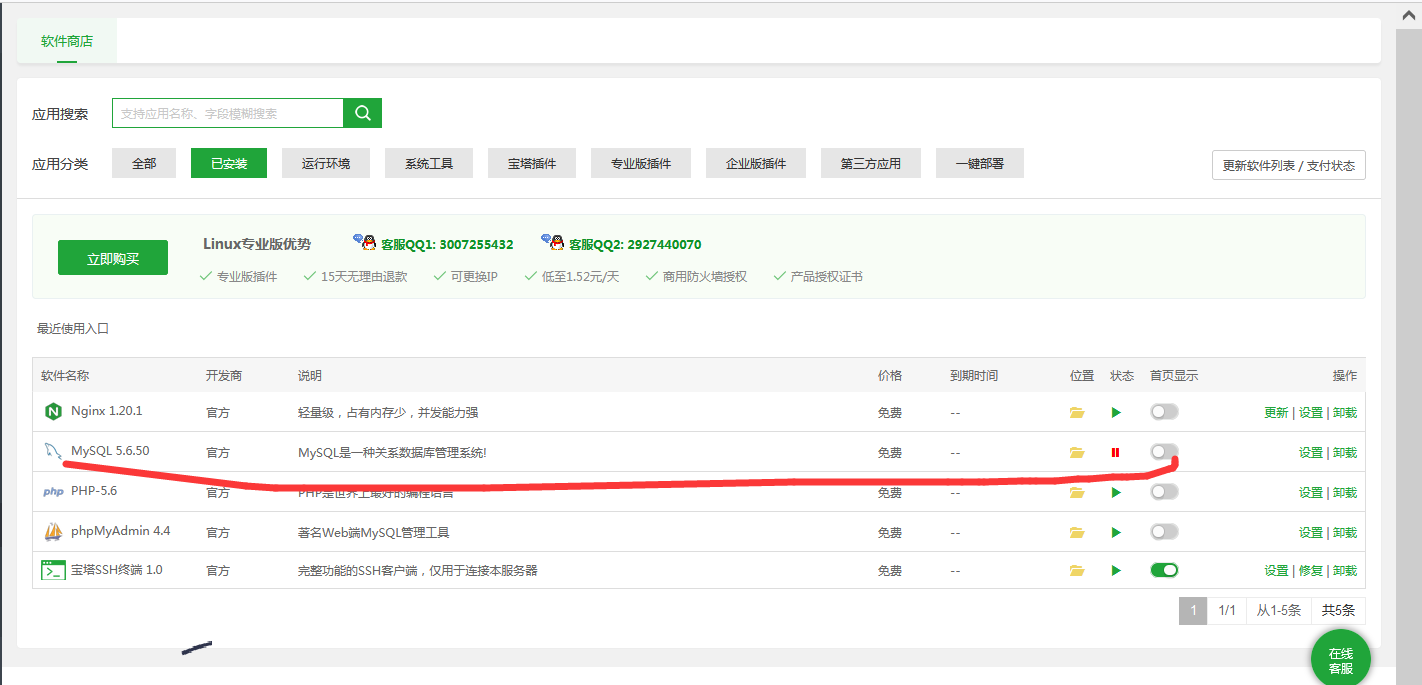Toggle homepage display for MySQL 5.6.50
Screen dimensions: 1422x685
[x=1164, y=451]
